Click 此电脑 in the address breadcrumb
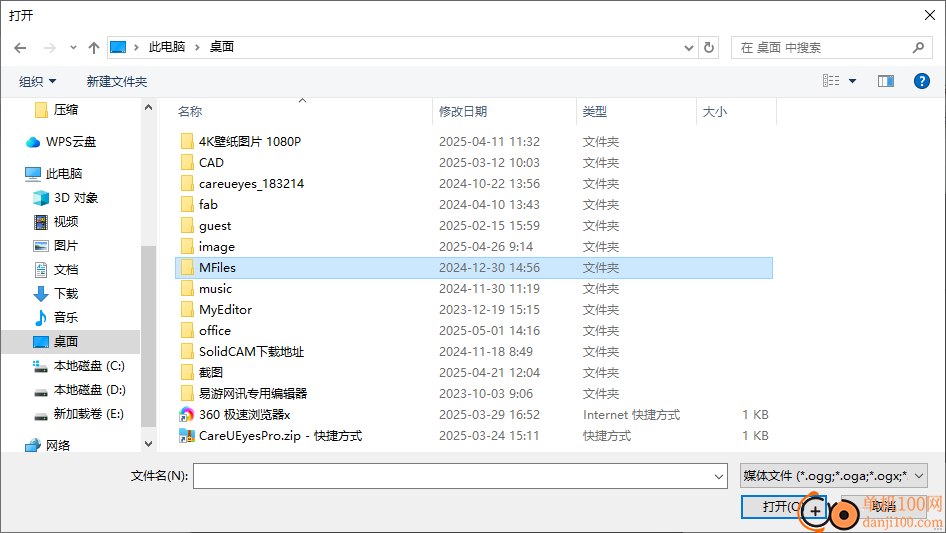 coord(167,47)
